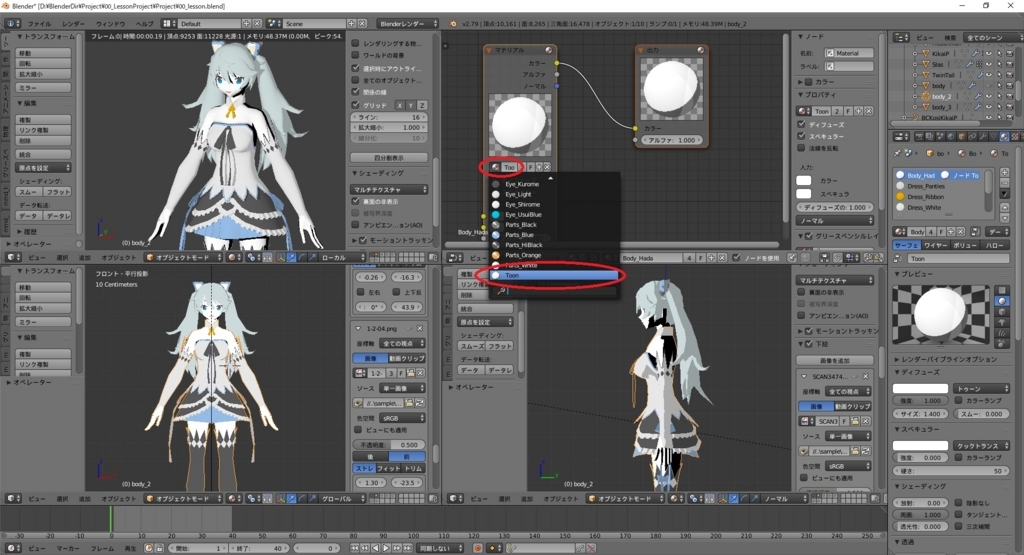The width and height of the screenshot is (1024, 555).
Task: Move material slot up arrow
Action: coord(1004,208)
